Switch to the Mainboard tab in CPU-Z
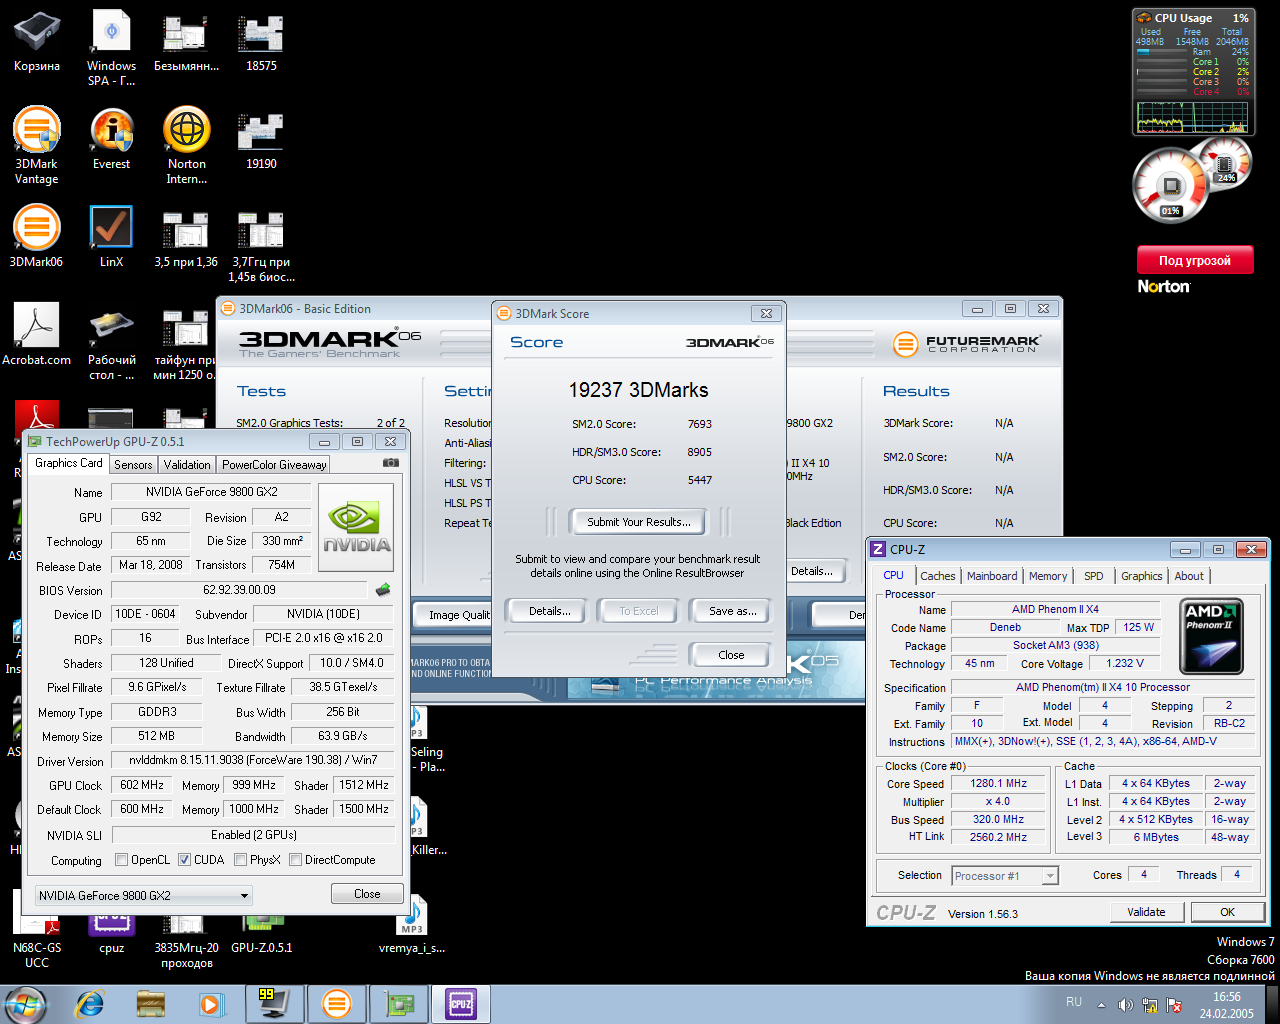 pyautogui.click(x=992, y=576)
